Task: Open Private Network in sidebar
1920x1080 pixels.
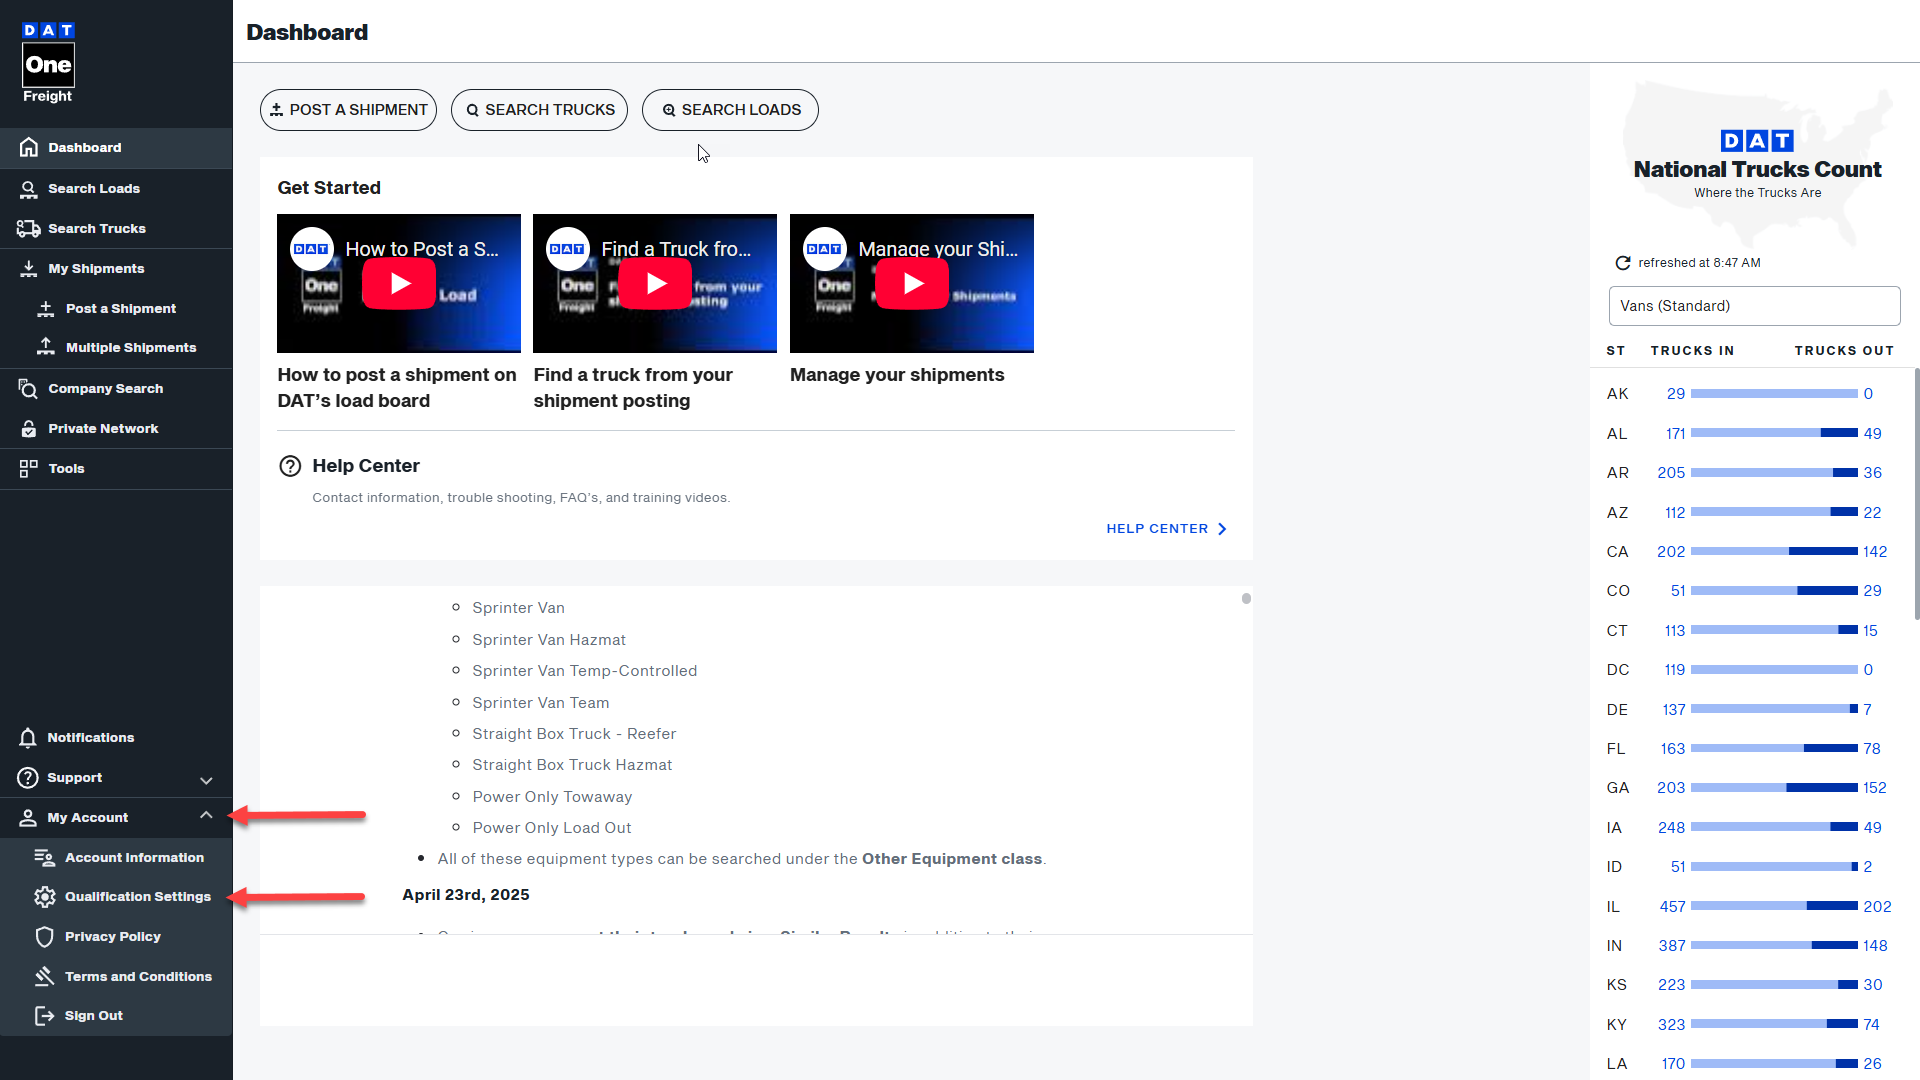Action: [x=116, y=428]
